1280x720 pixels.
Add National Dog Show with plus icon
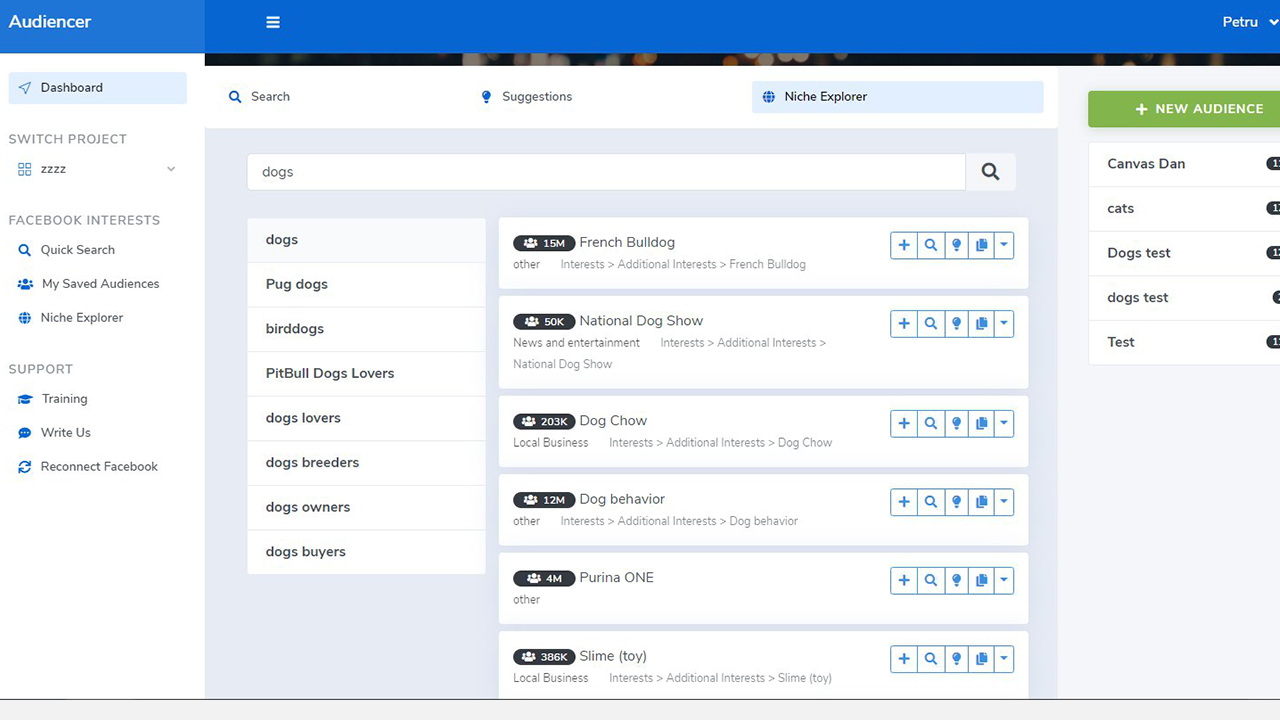904,324
